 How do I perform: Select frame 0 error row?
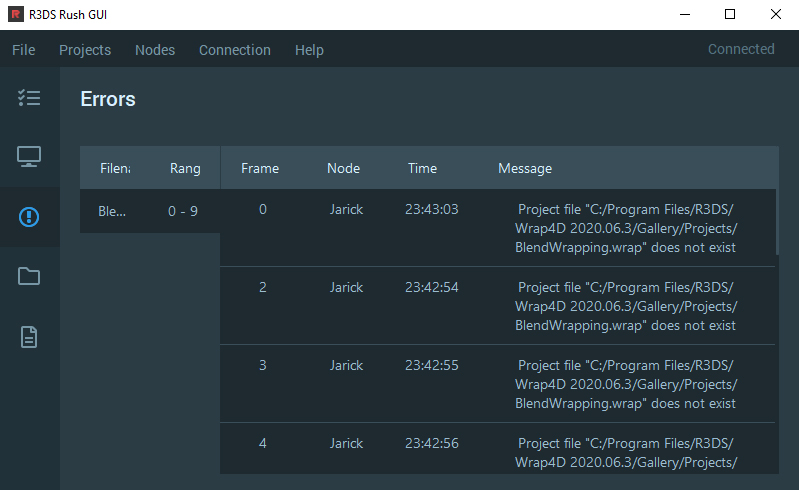(x=498, y=228)
